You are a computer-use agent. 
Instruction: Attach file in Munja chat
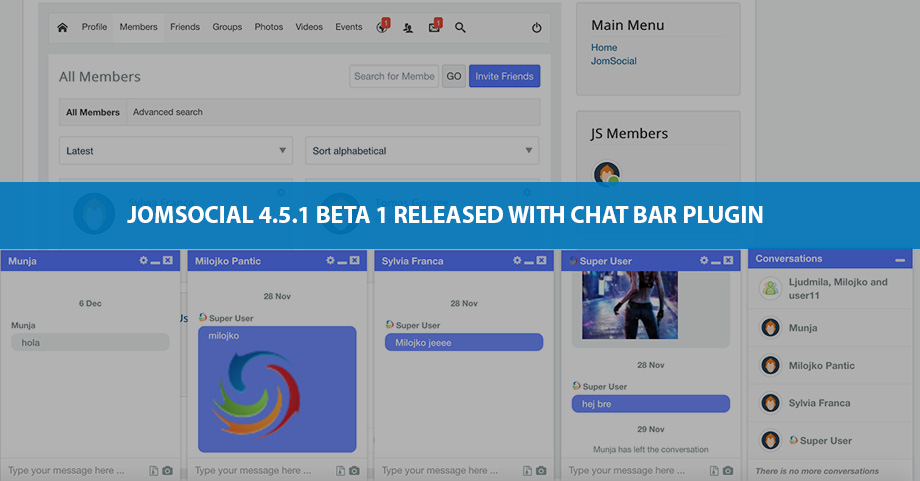pyautogui.click(x=153, y=470)
